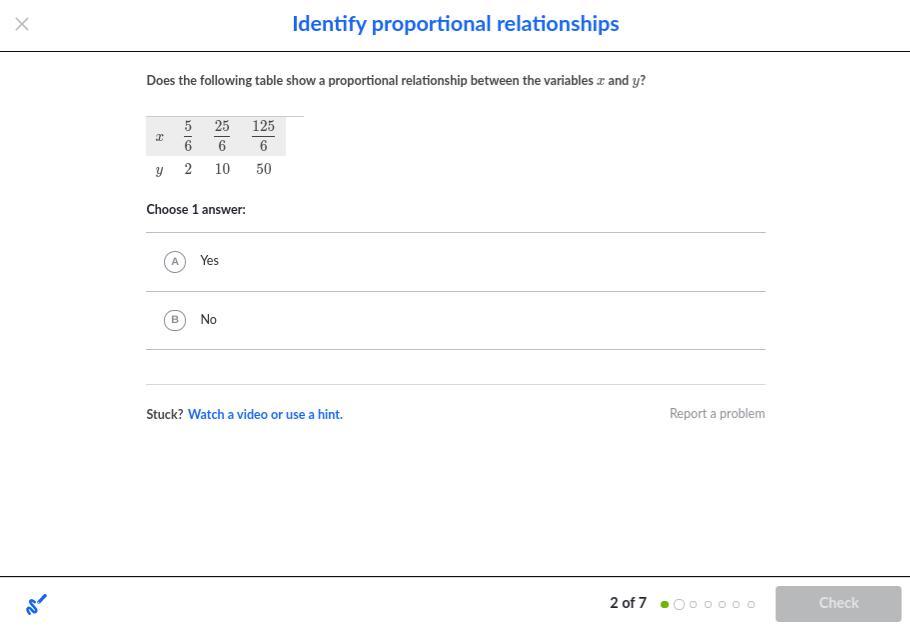Screen dimensions: 910x629
Task: Click the first green progress dot
Action: click(665, 604)
